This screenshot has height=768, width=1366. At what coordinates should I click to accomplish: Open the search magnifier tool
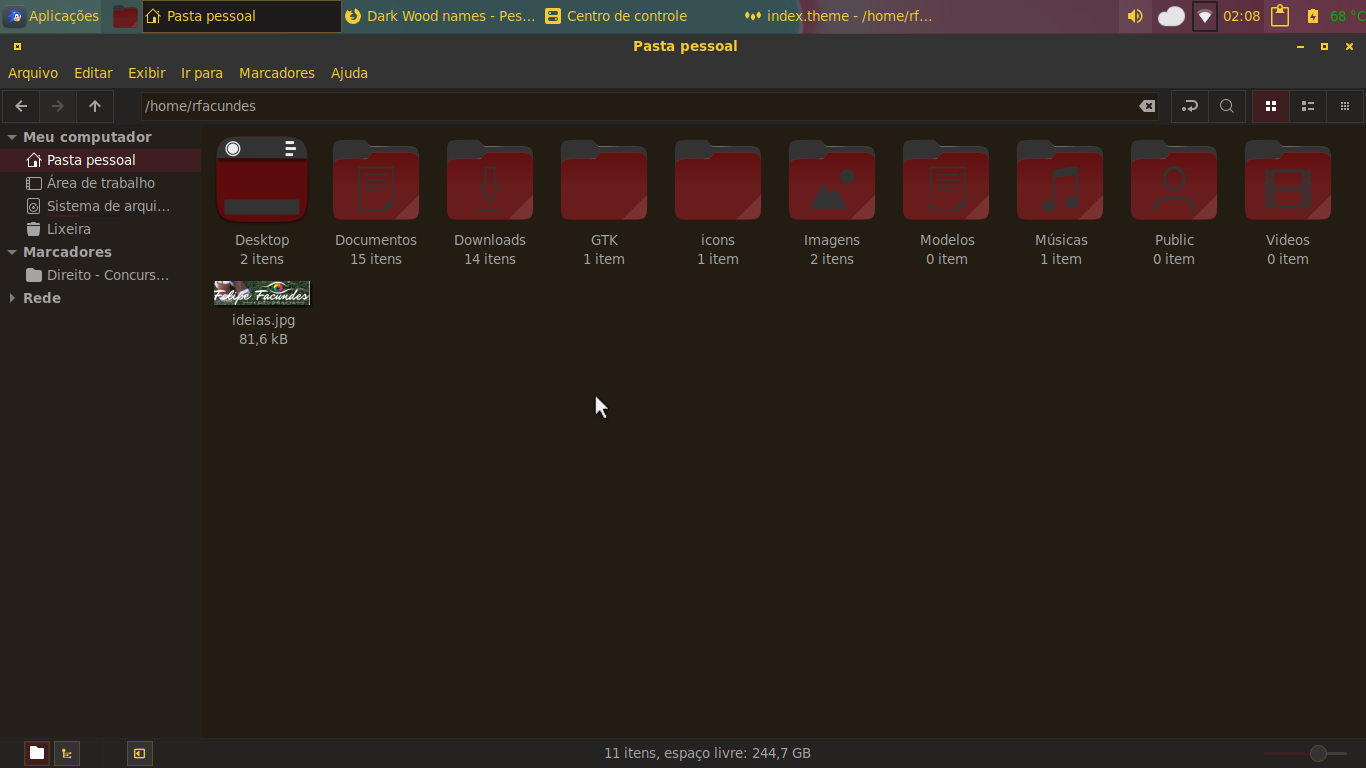pos(1227,106)
